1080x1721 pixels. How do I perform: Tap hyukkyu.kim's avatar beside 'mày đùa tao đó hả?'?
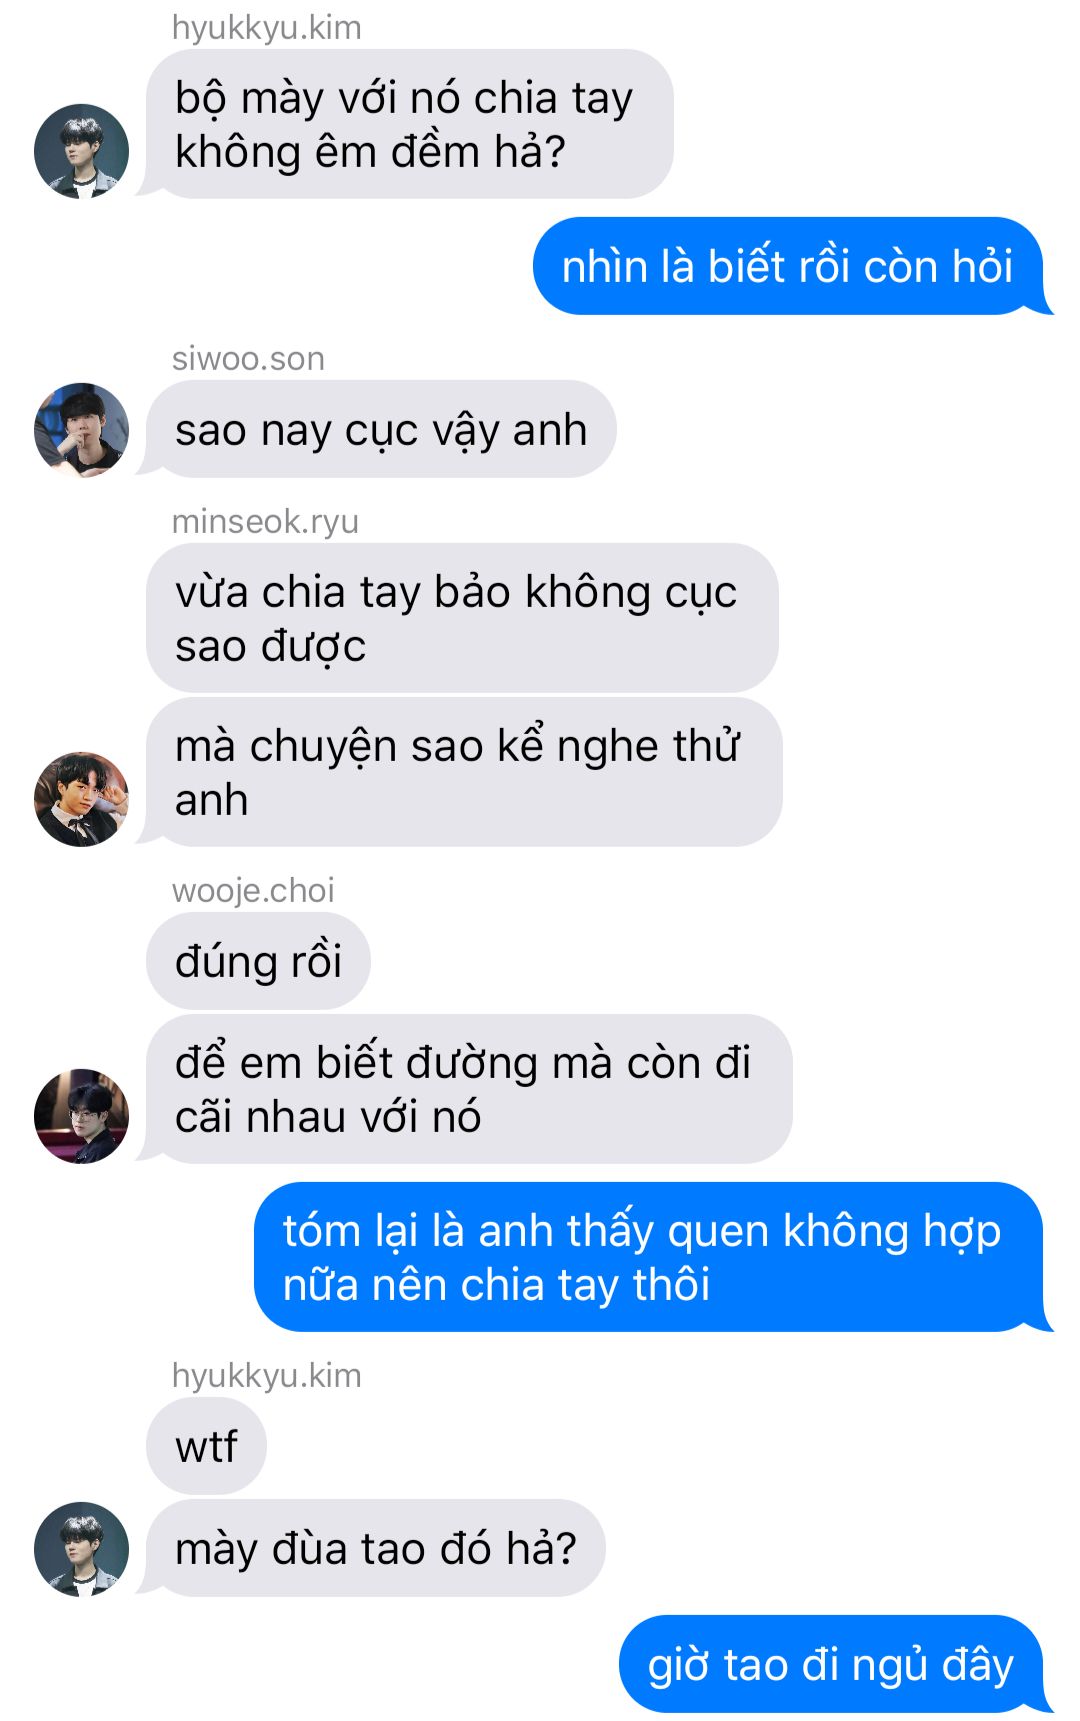tap(81, 1549)
